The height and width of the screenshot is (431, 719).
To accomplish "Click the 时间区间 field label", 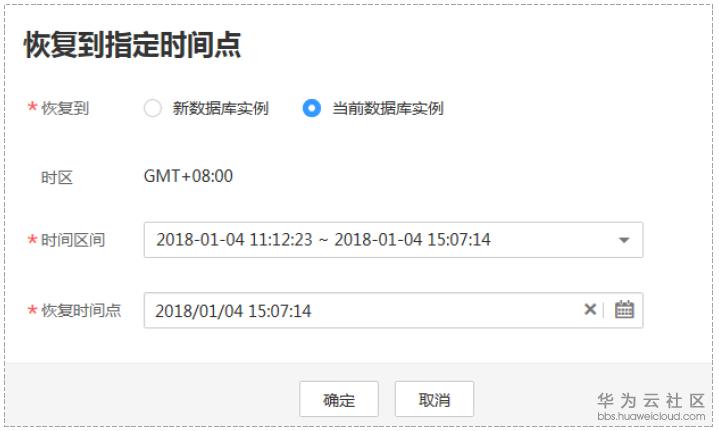I will tap(72, 240).
